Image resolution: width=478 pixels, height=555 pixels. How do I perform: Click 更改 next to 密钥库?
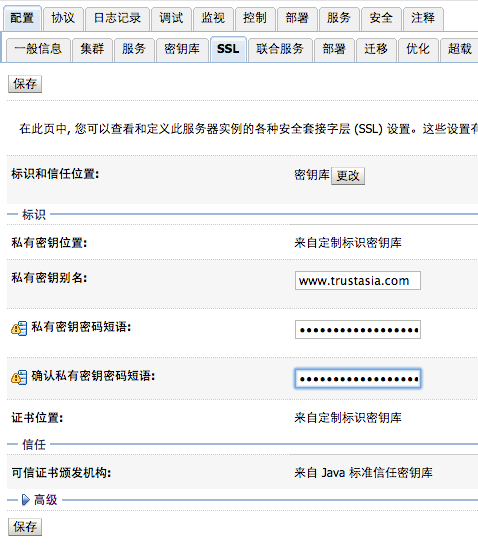click(x=348, y=176)
